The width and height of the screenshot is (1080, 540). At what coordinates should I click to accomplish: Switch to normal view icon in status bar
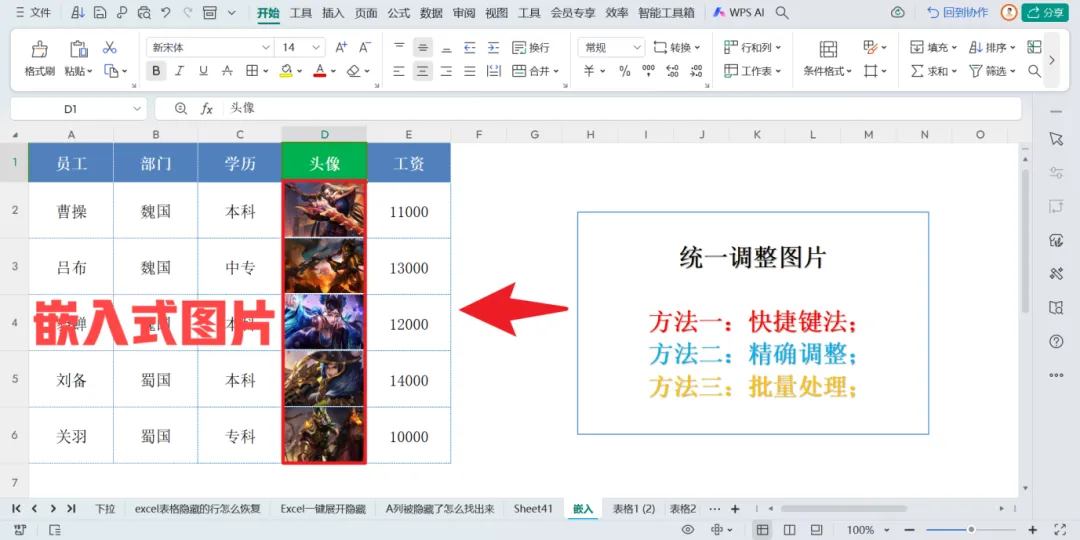pyautogui.click(x=762, y=530)
